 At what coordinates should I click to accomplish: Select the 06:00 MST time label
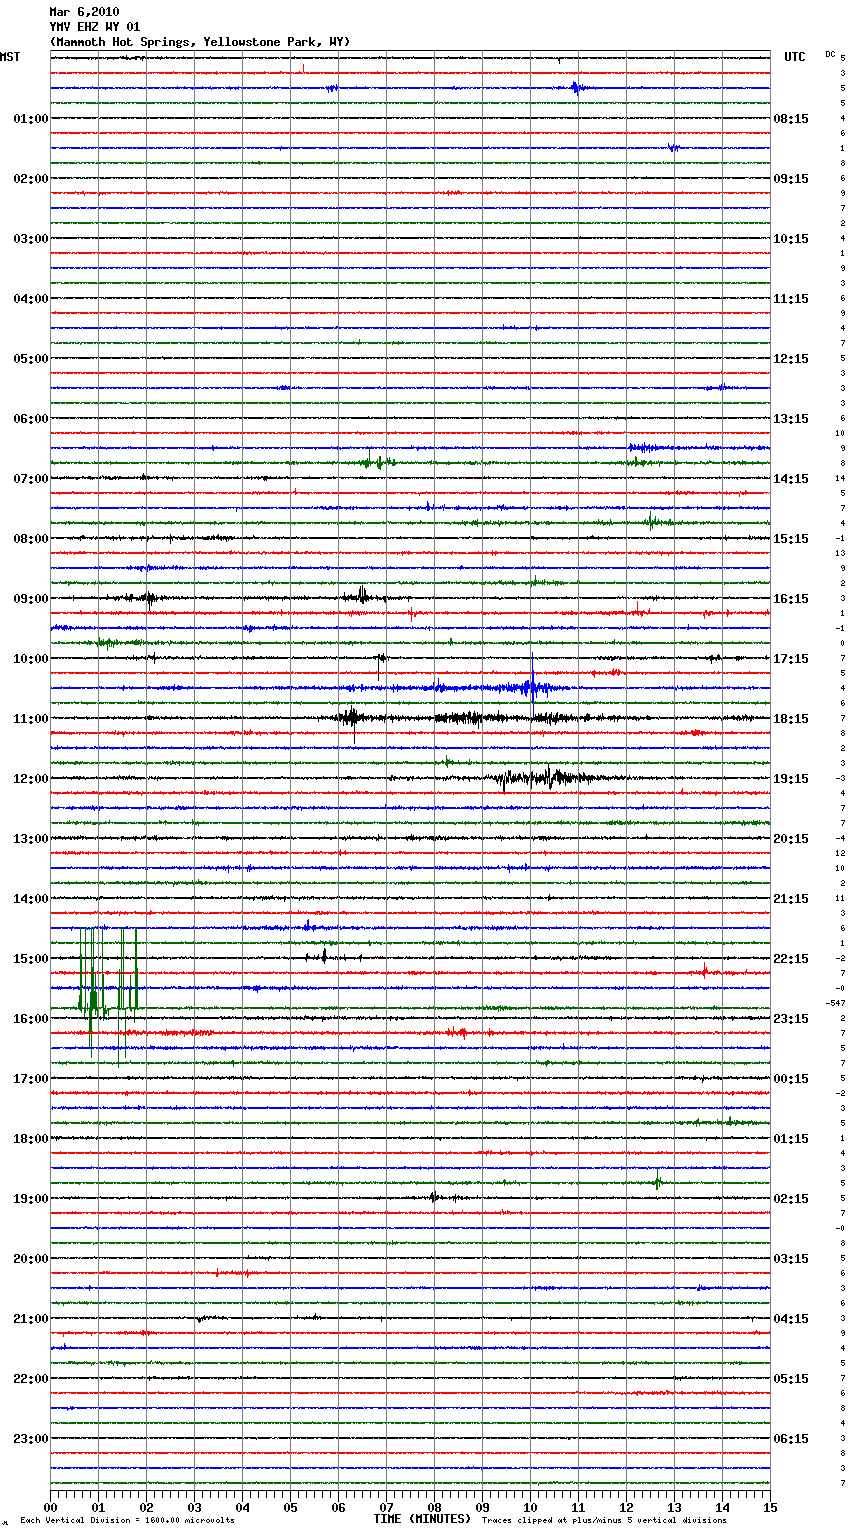tap(31, 419)
